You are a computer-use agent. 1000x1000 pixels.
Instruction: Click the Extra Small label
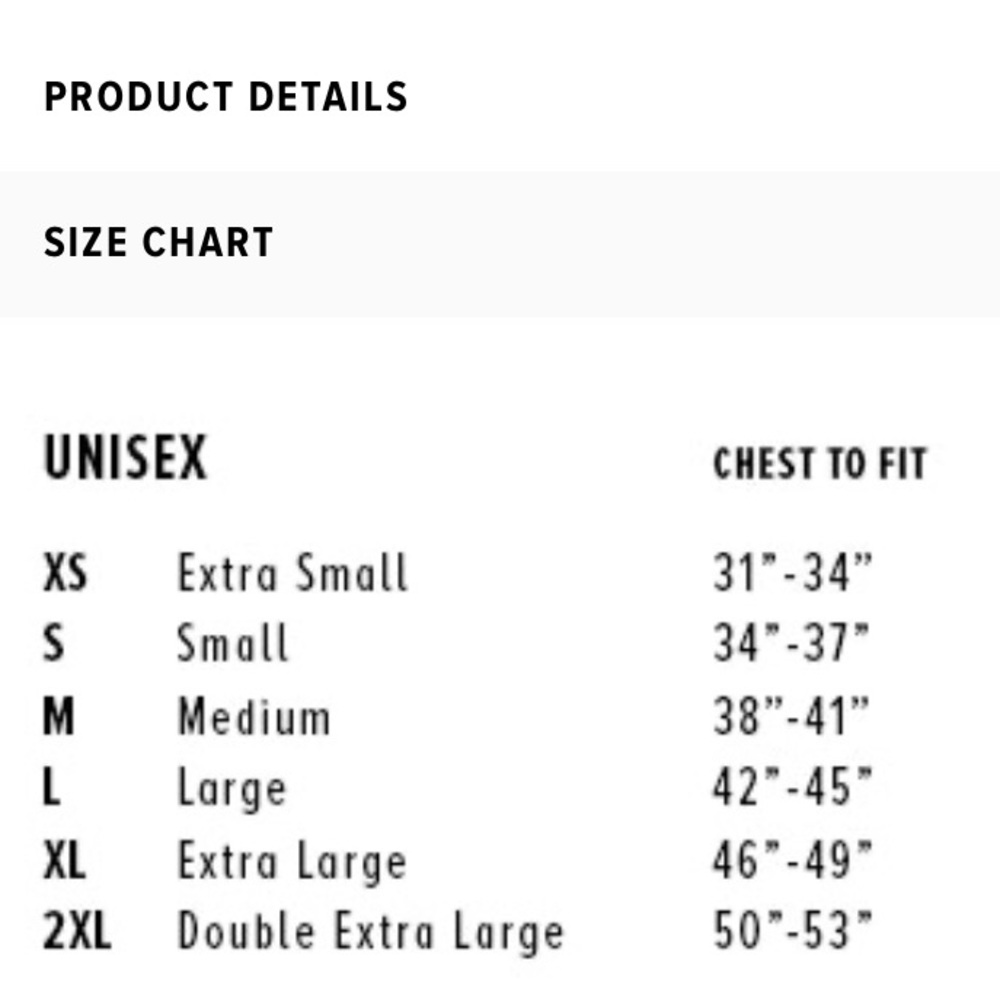[x=292, y=574]
